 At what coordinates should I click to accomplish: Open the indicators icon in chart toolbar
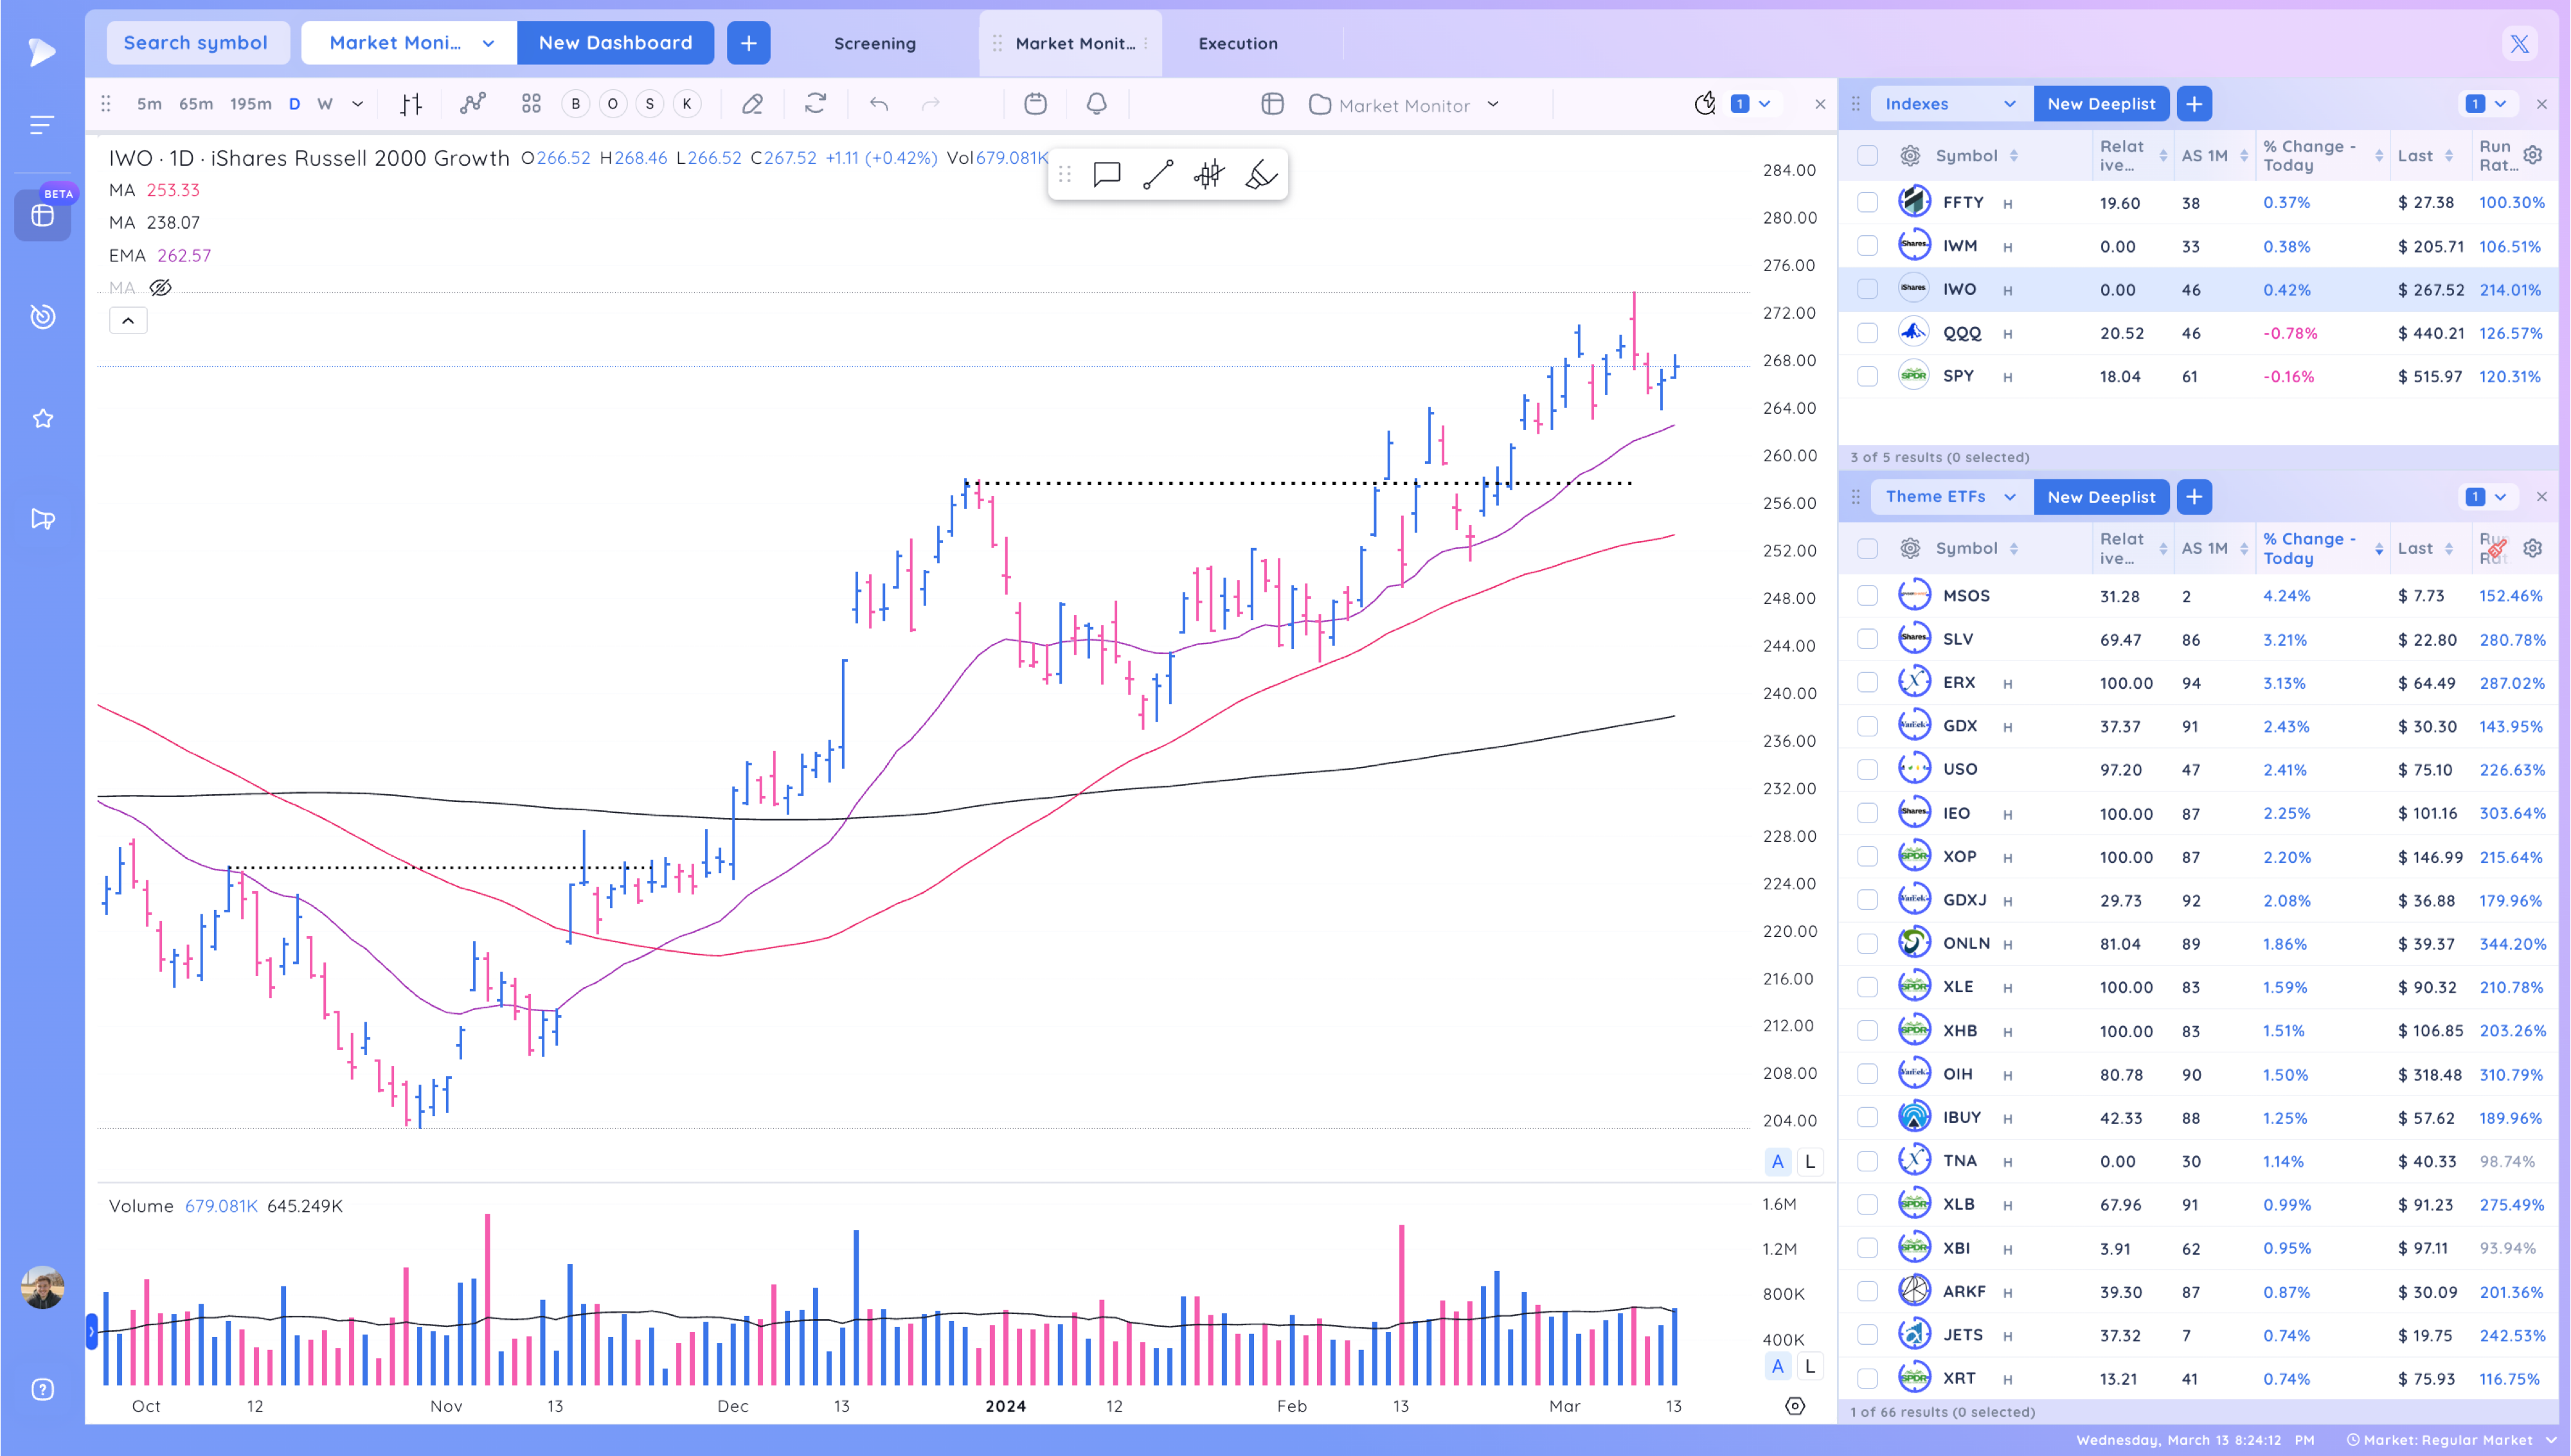pos(473,104)
